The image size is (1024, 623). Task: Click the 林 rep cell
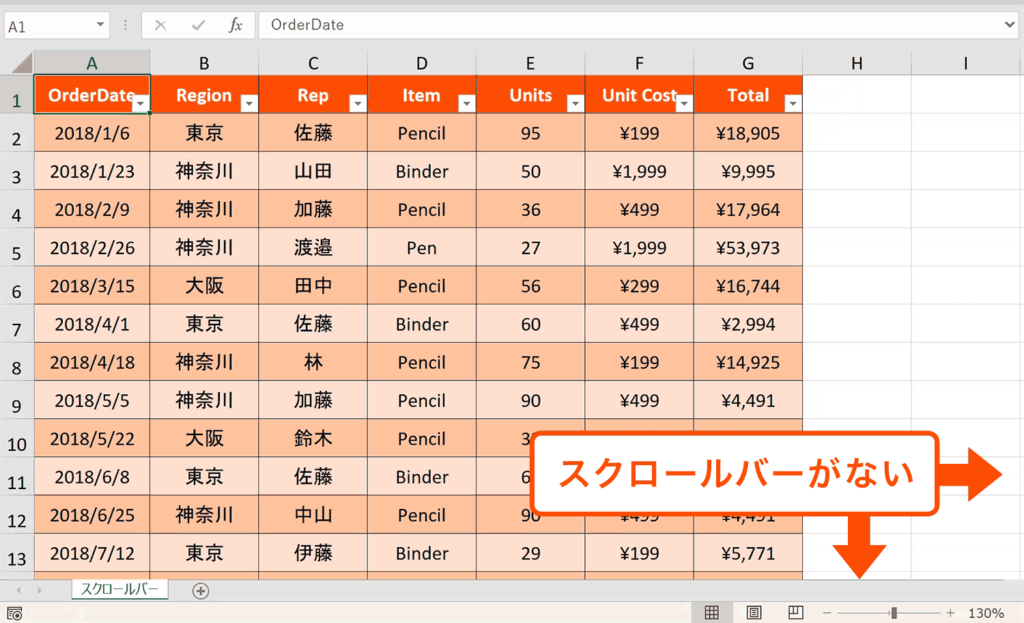coord(313,362)
